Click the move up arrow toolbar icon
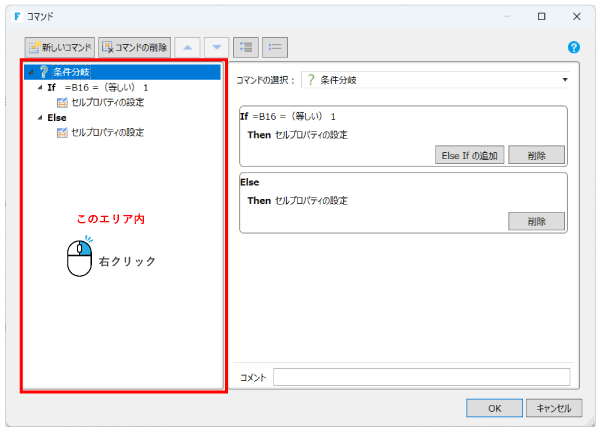 (187, 47)
